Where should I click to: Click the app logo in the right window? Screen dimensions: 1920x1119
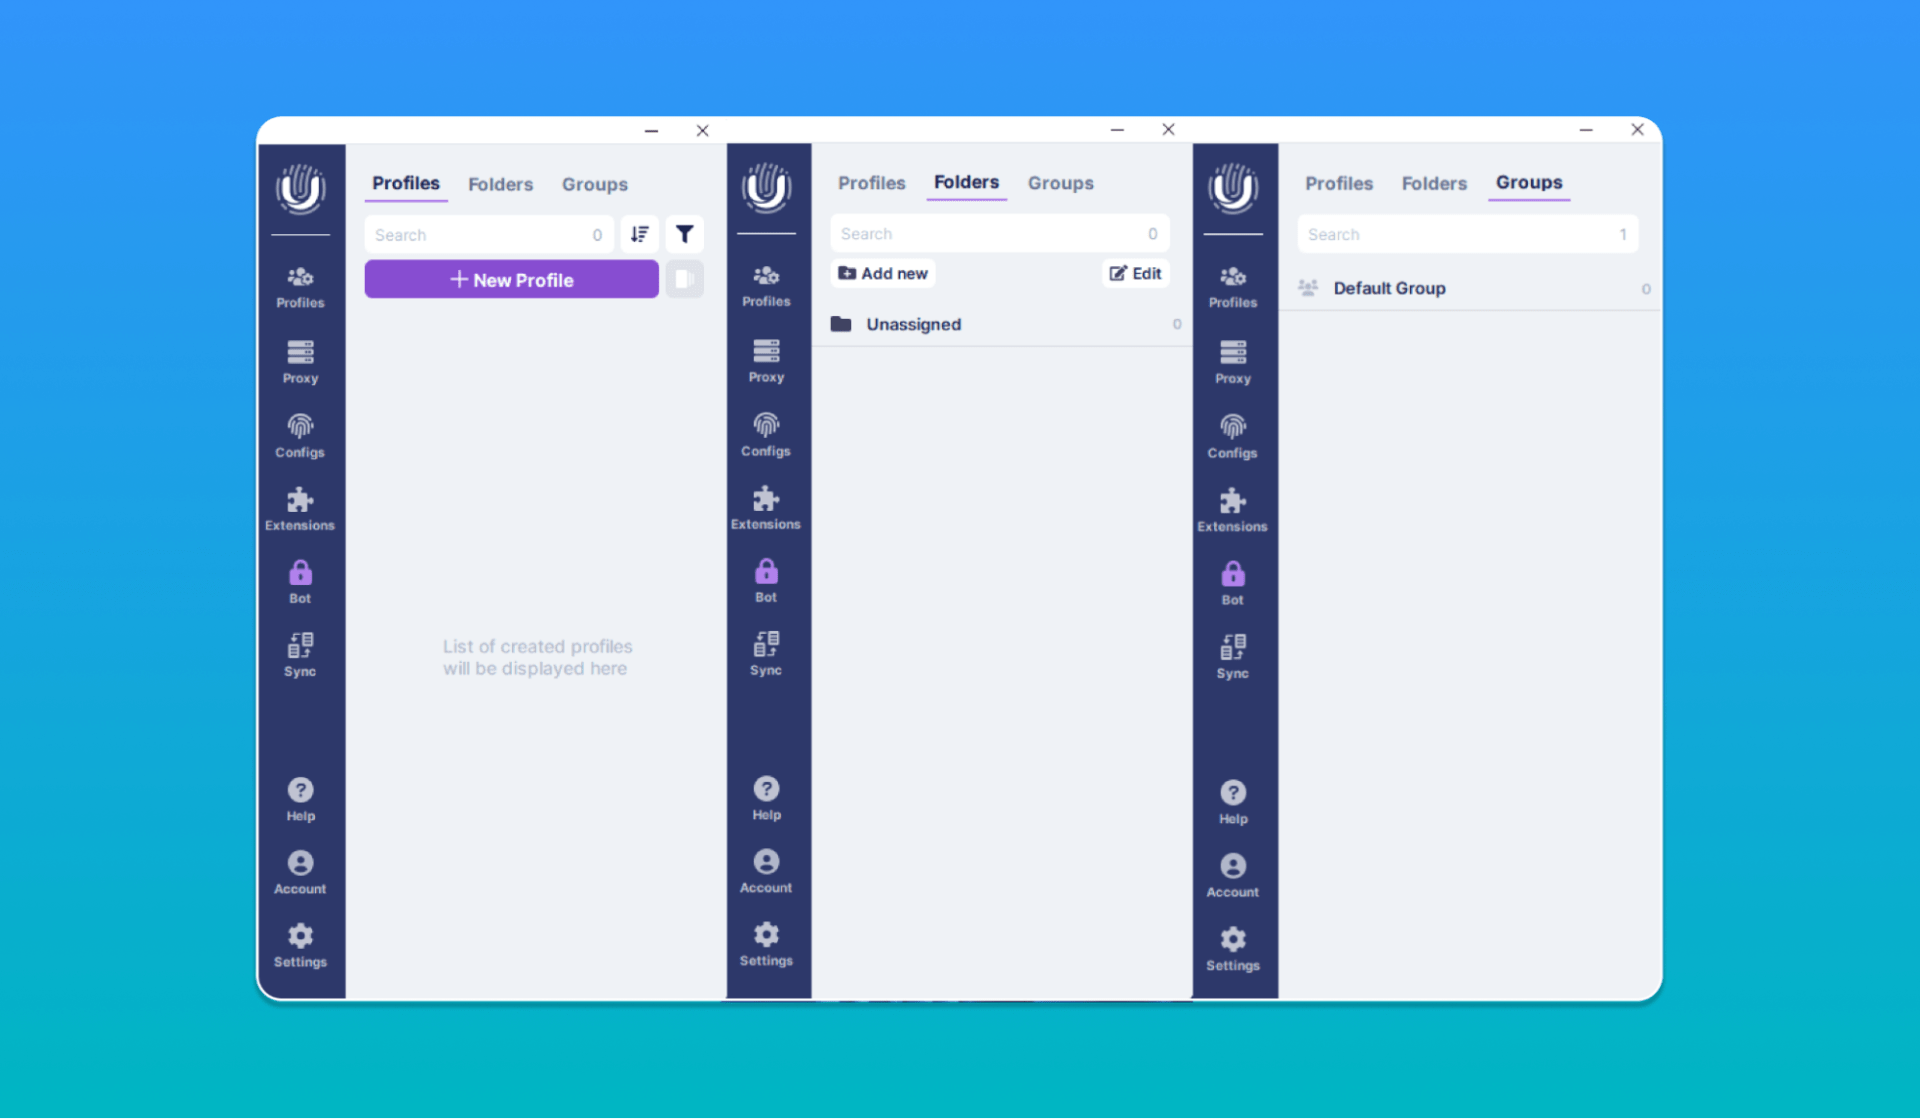point(1232,187)
